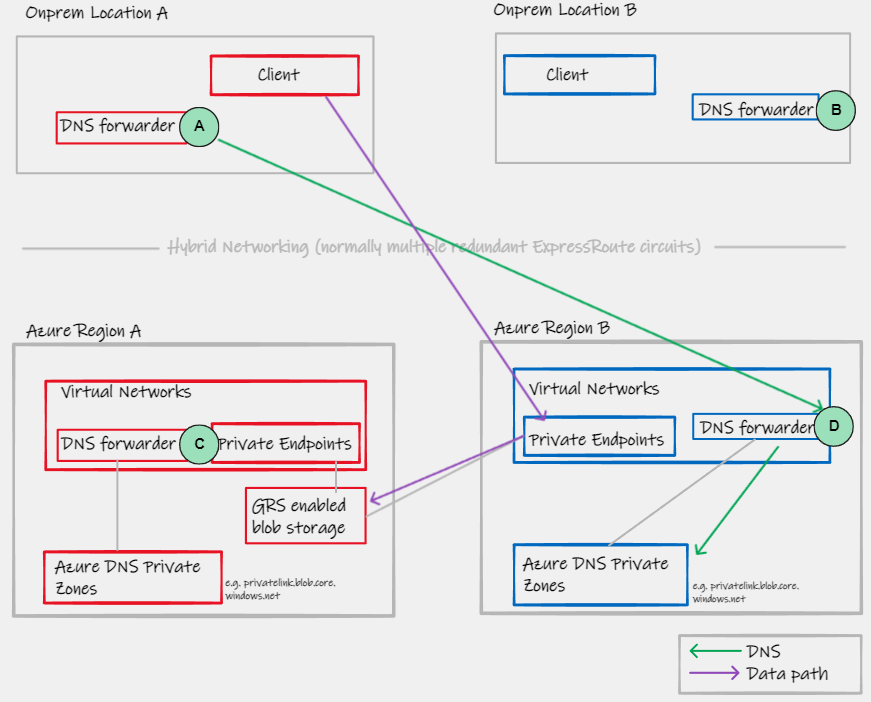Screen dimensions: 871x702
Task: Click the Virtual Networks label in Azure Region B
Action: 594,388
